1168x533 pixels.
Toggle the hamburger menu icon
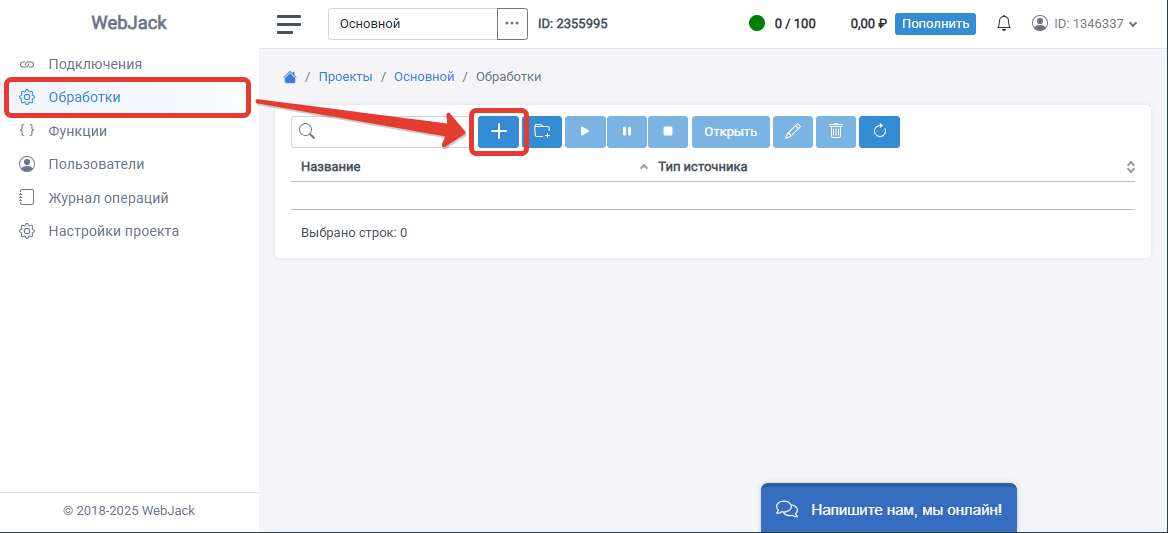tap(289, 24)
